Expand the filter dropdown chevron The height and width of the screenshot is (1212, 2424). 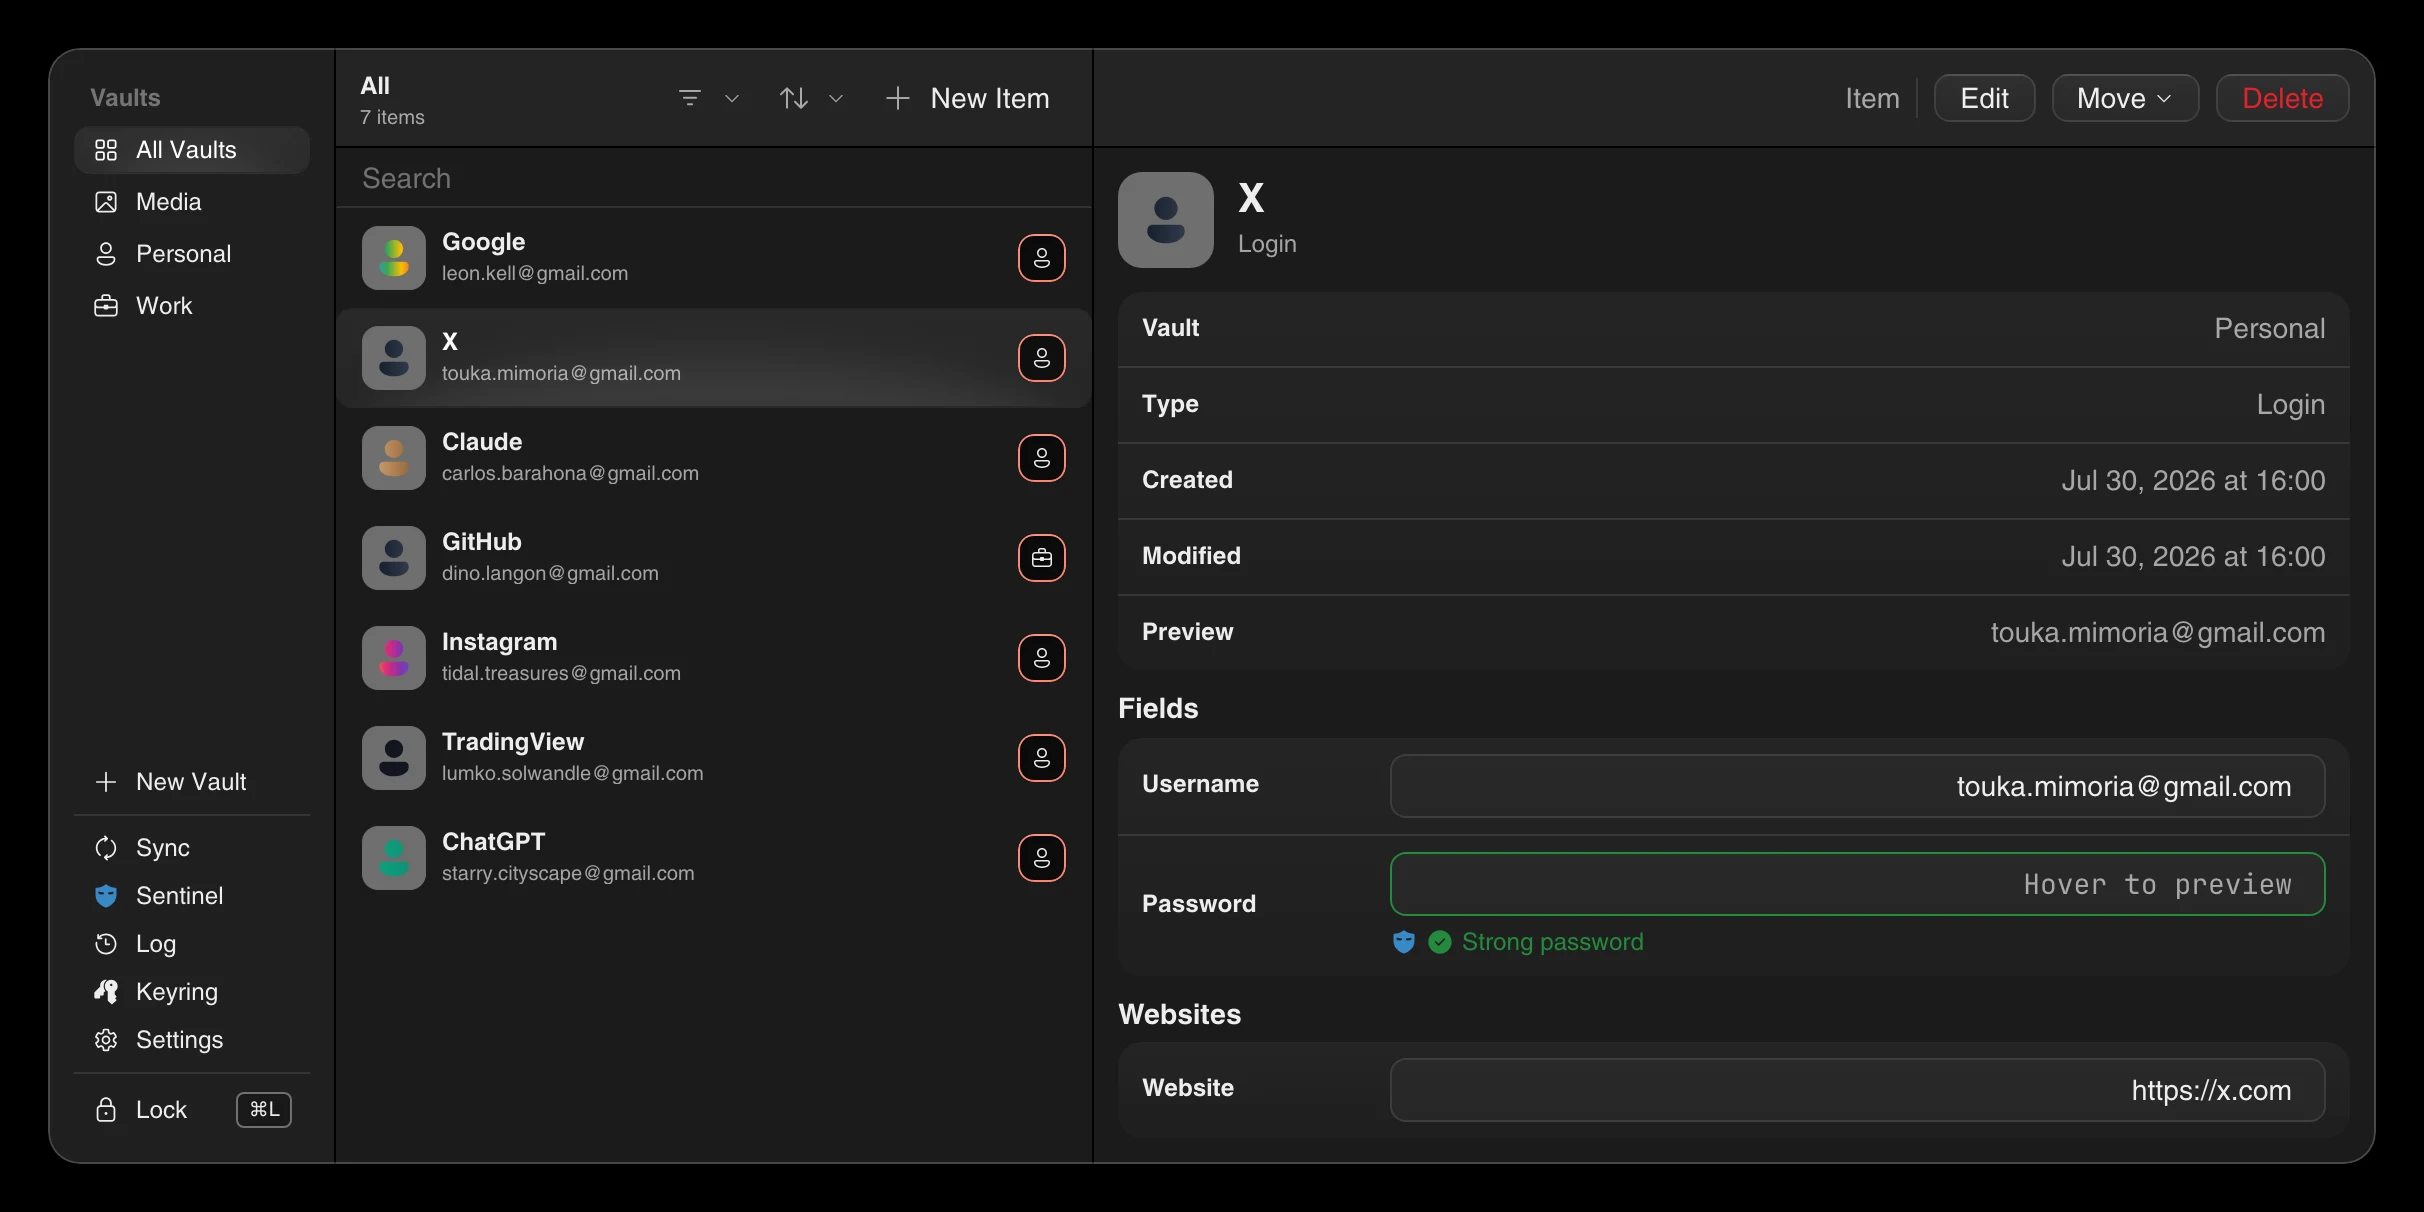tap(732, 98)
